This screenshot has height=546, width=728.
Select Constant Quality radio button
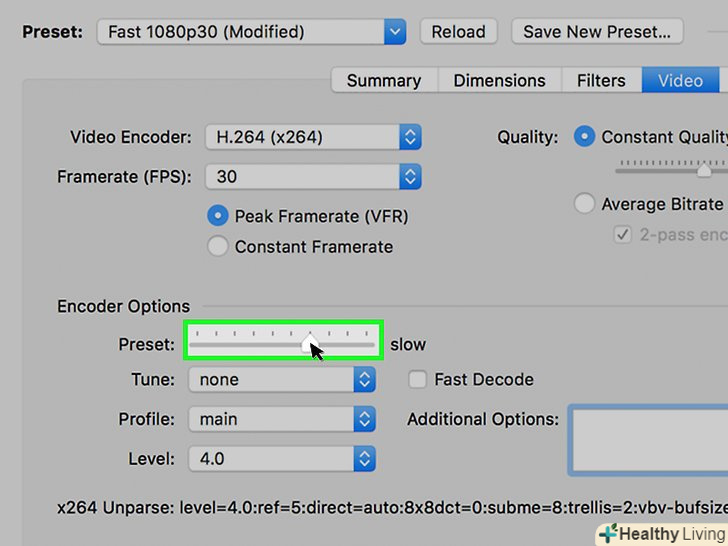585,137
